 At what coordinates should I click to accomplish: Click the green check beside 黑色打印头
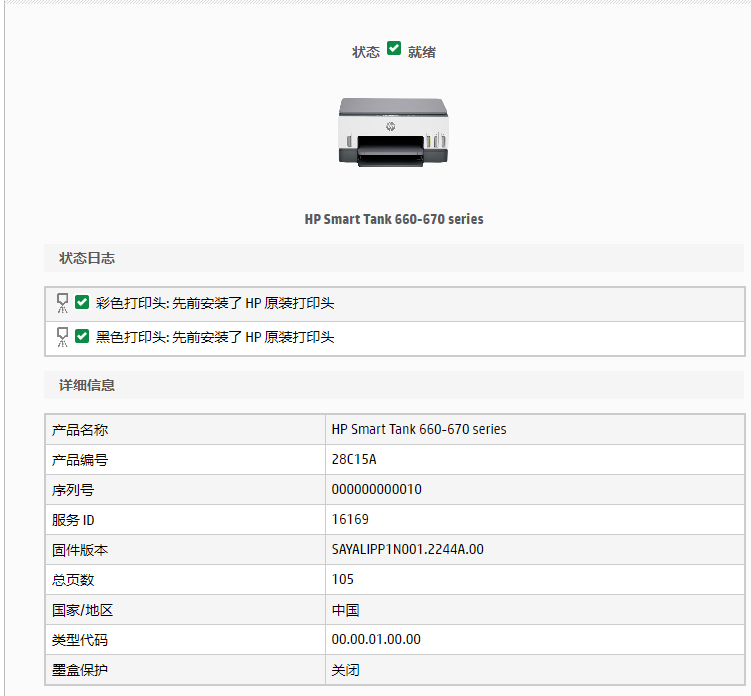point(82,336)
